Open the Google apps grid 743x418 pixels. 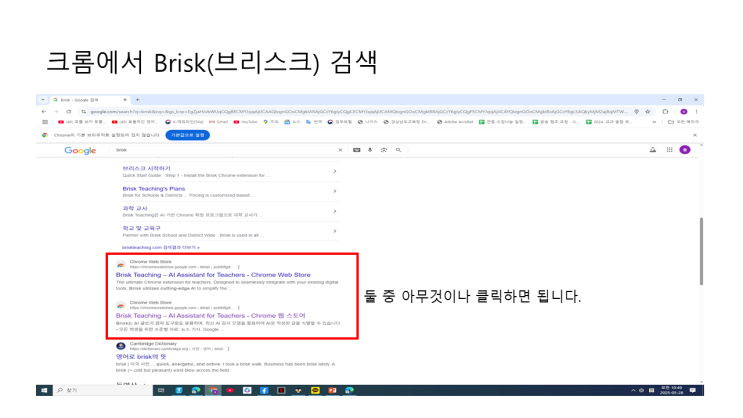coord(670,150)
